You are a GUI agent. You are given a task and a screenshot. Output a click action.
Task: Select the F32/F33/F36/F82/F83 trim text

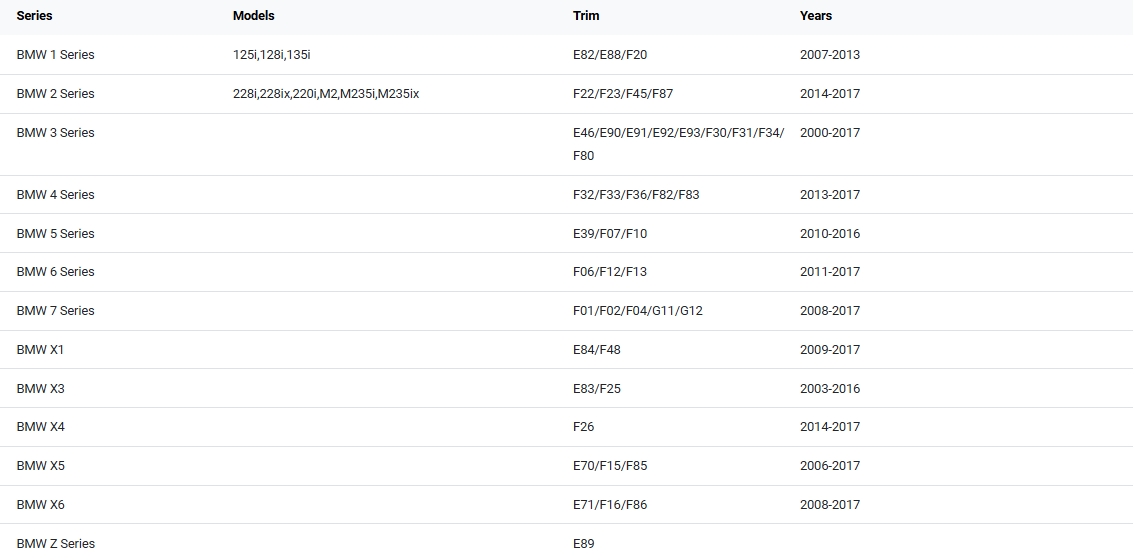[635, 195]
